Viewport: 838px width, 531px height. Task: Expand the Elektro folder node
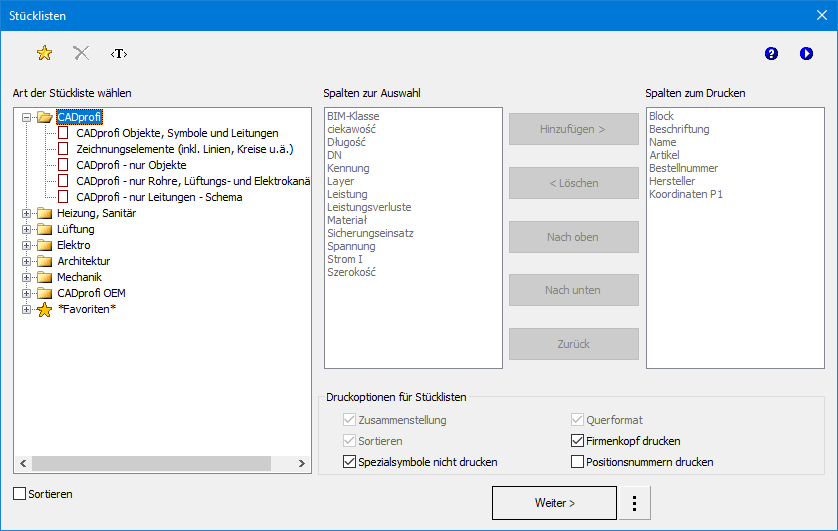pos(26,245)
